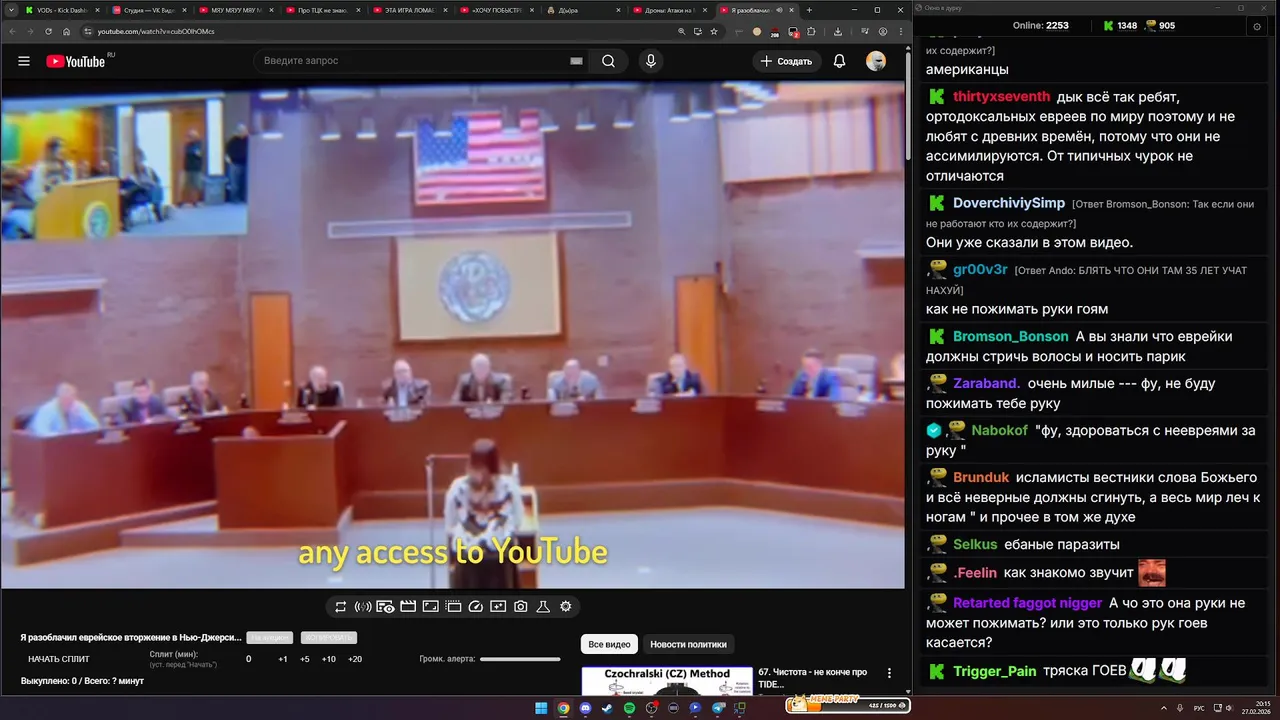Click НАЧАТЬ СПЛИТ button
This screenshot has height=720, width=1280.
coord(59,659)
